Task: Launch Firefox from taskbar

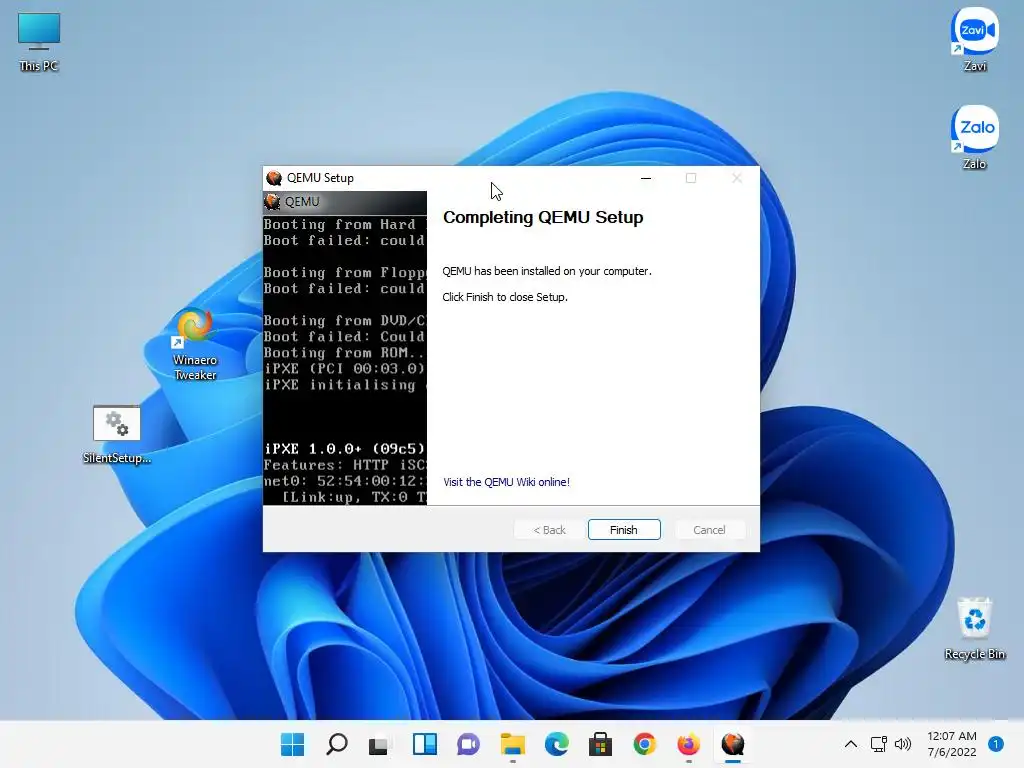Action: (688, 744)
